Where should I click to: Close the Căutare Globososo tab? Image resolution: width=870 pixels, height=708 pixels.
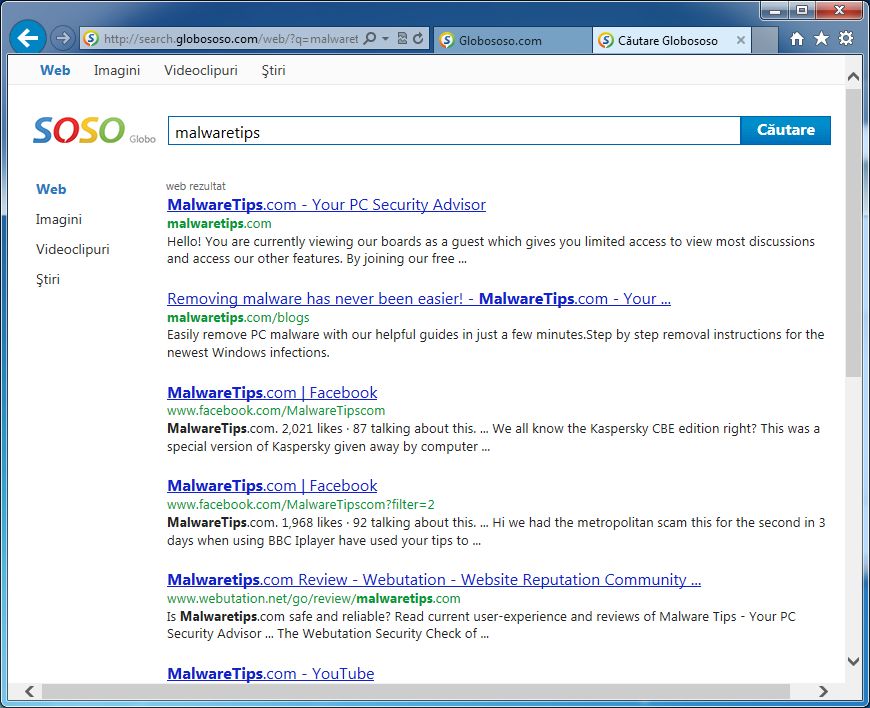[740, 40]
